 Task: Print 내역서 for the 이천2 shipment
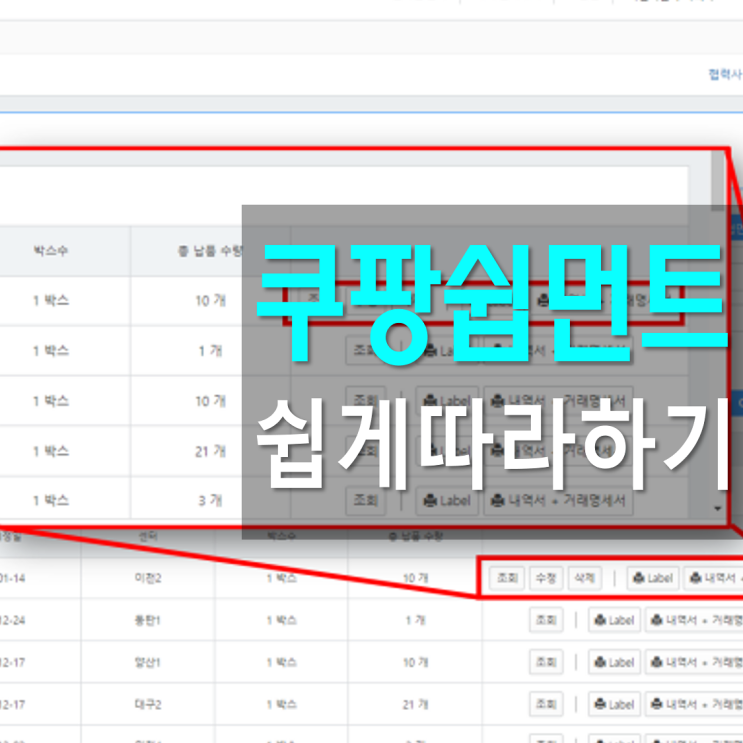pos(713,578)
